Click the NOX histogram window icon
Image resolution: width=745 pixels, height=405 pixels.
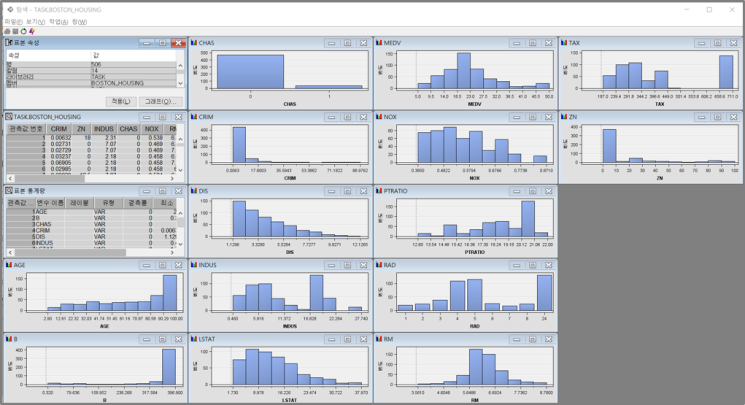click(x=379, y=116)
